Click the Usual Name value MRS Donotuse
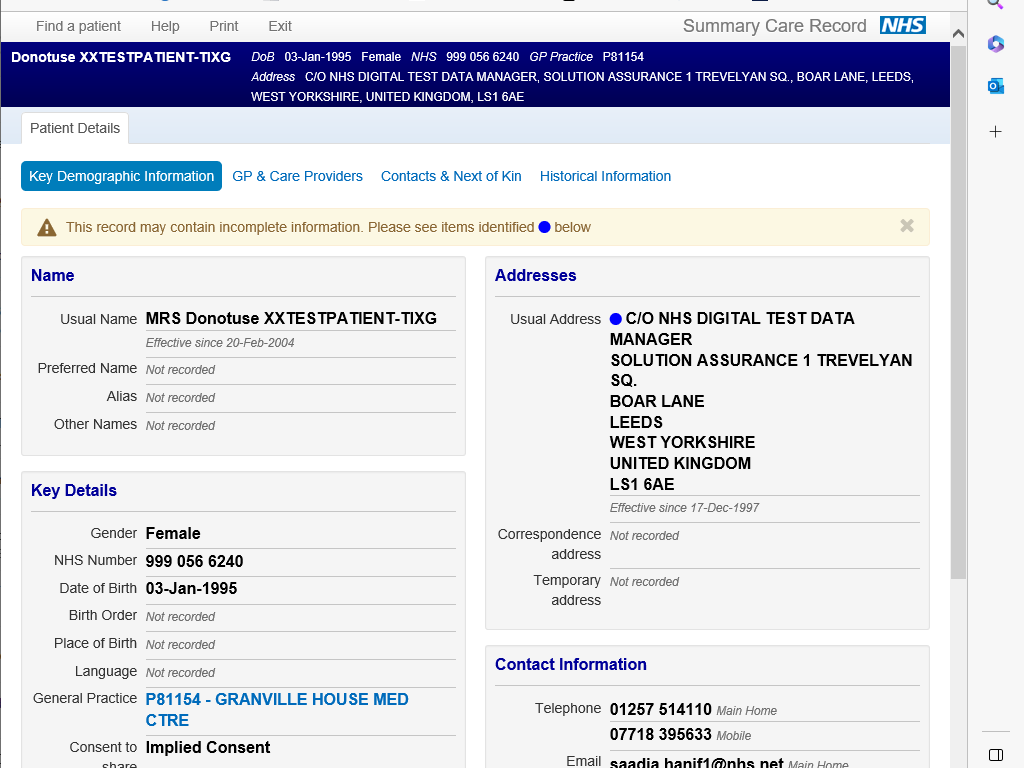 coord(291,318)
